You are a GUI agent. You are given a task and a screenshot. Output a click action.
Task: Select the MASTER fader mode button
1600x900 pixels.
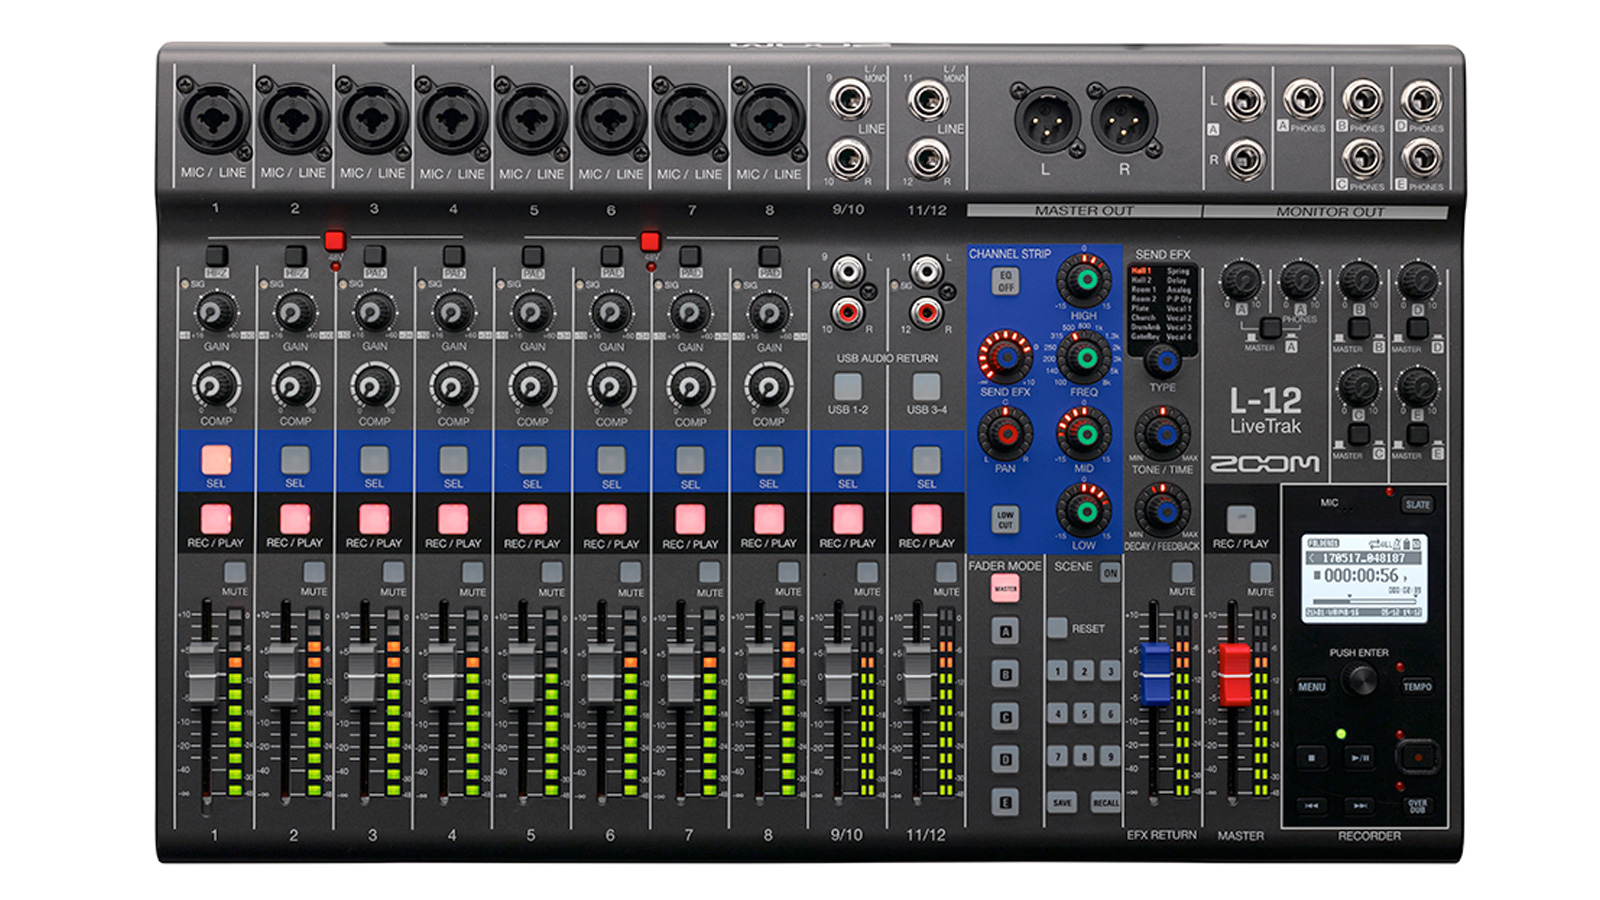click(1006, 588)
